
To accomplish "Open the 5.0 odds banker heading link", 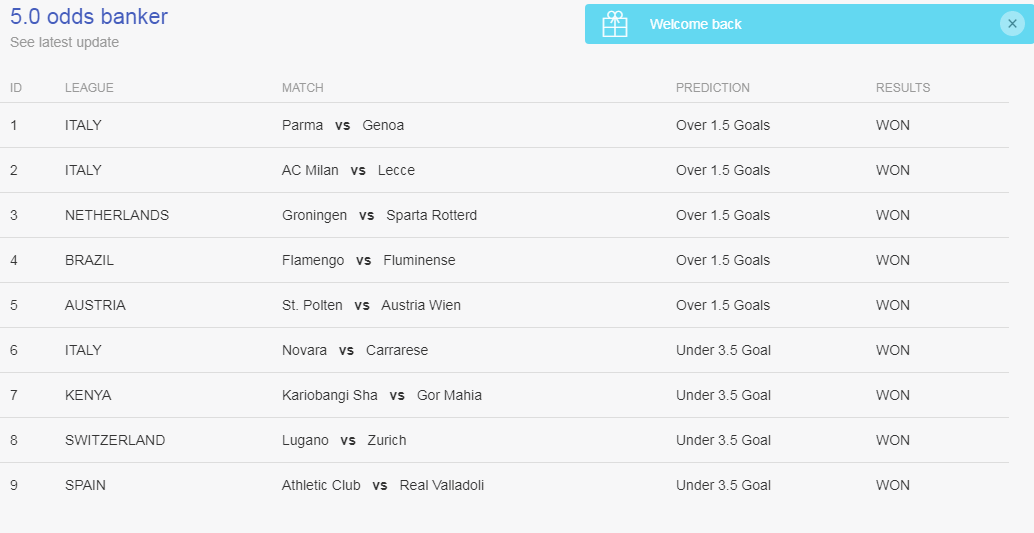I will click(x=89, y=16).
